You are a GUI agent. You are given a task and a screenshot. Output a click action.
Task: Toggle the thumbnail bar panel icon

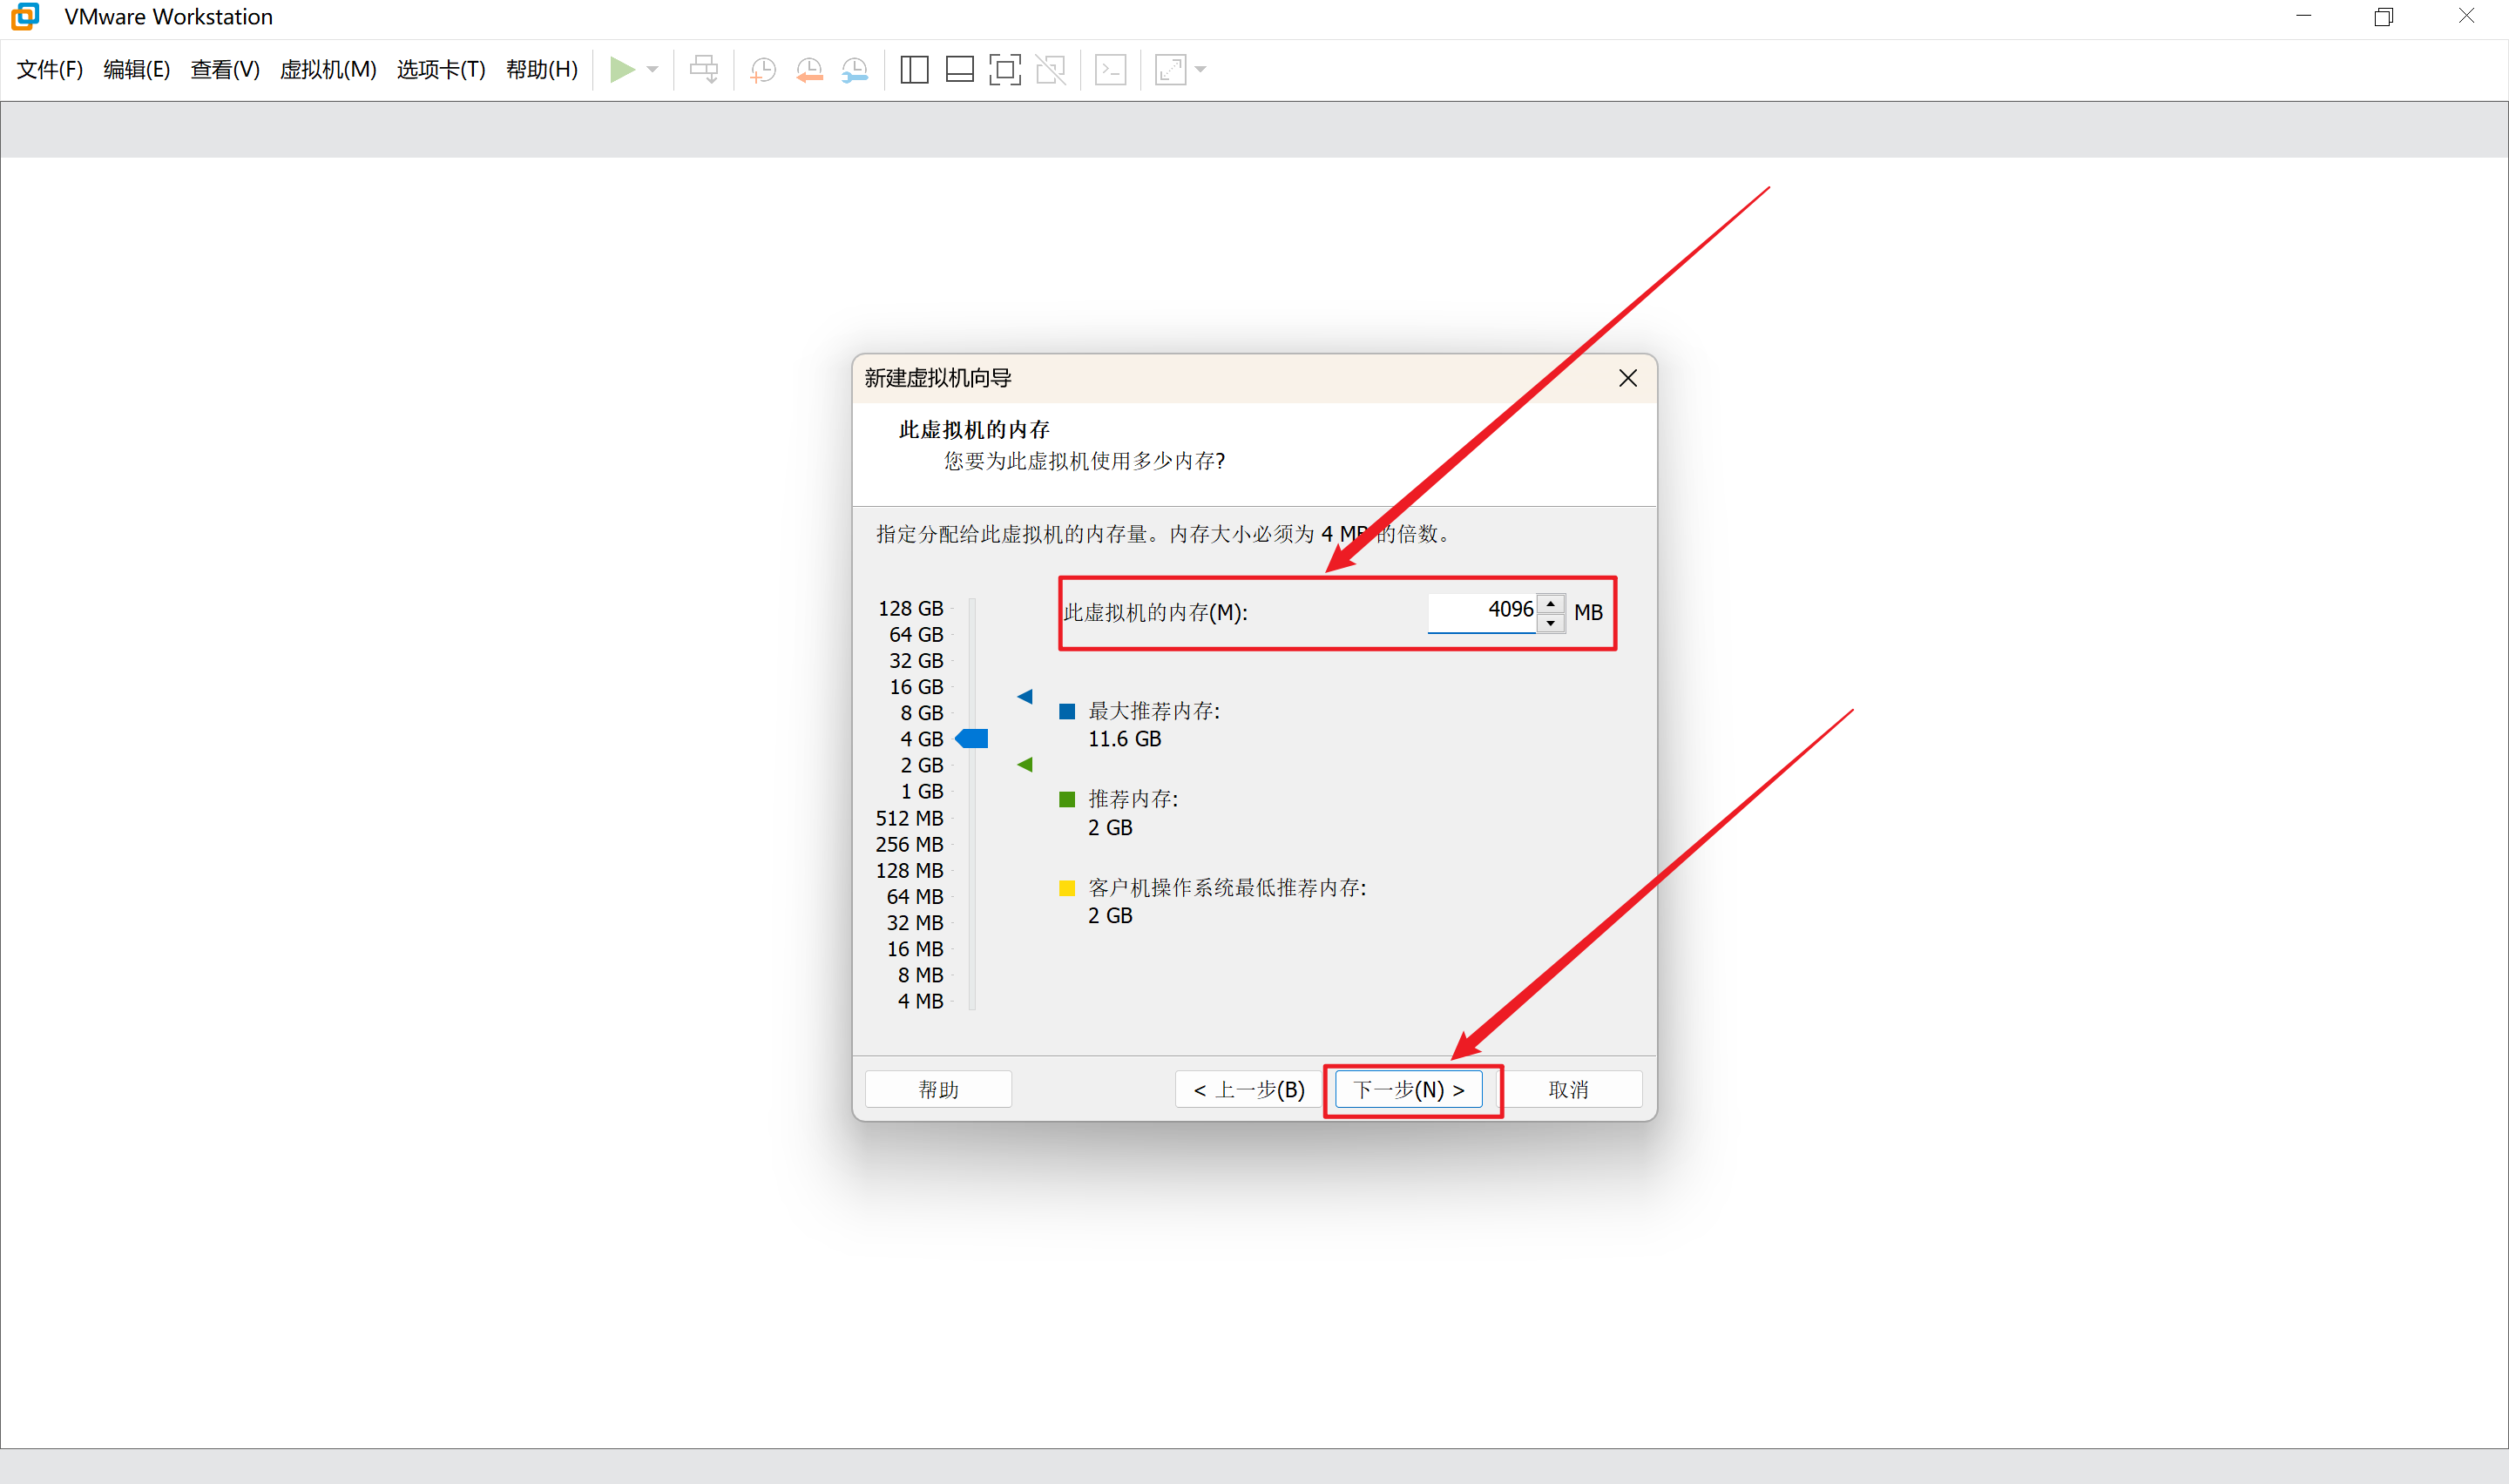pos(959,69)
